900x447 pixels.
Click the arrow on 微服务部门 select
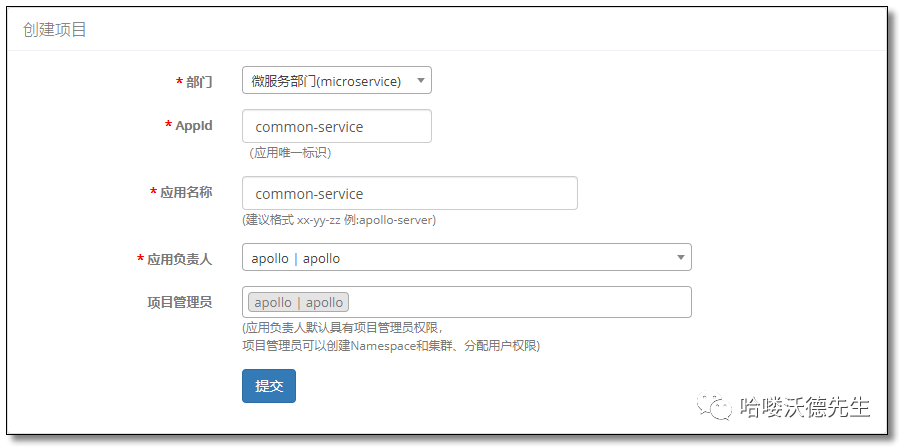point(422,81)
